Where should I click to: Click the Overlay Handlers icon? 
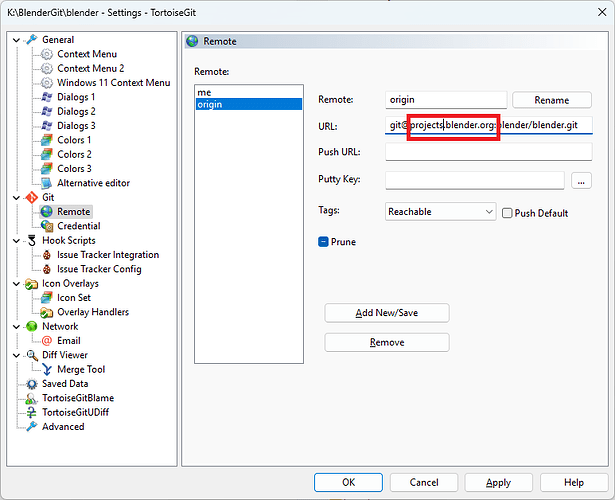pos(47,313)
